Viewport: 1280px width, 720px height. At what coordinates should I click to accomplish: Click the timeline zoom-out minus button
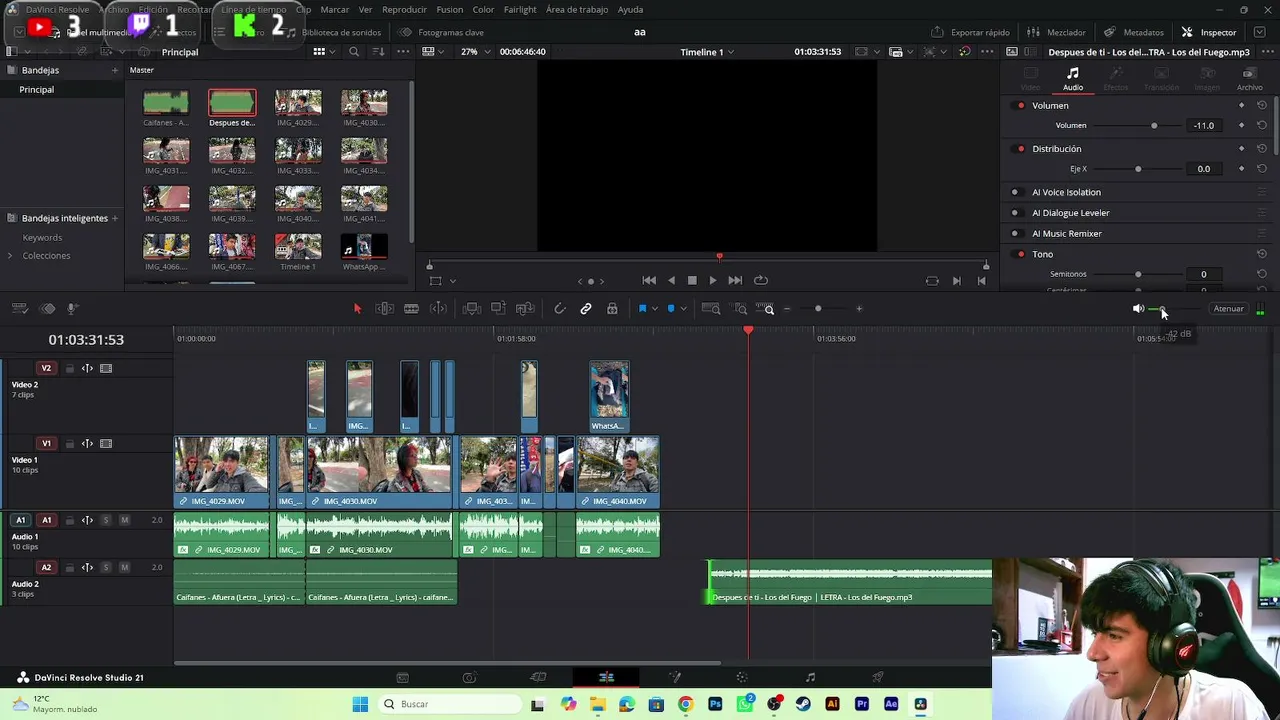point(787,309)
